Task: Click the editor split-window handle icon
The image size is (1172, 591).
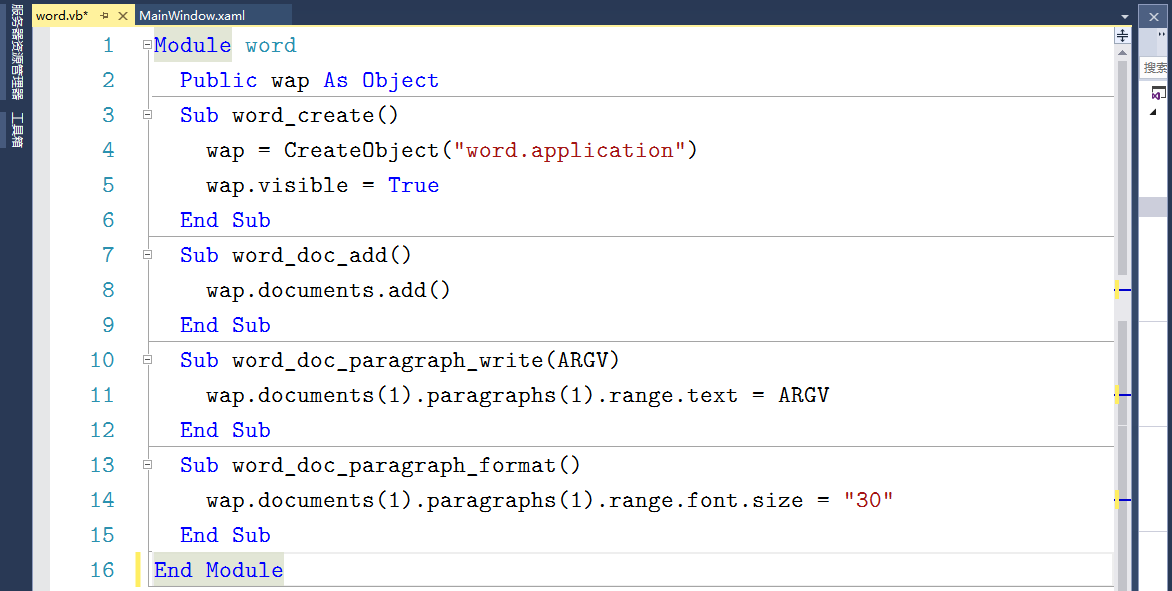Action: pyautogui.click(x=1122, y=36)
